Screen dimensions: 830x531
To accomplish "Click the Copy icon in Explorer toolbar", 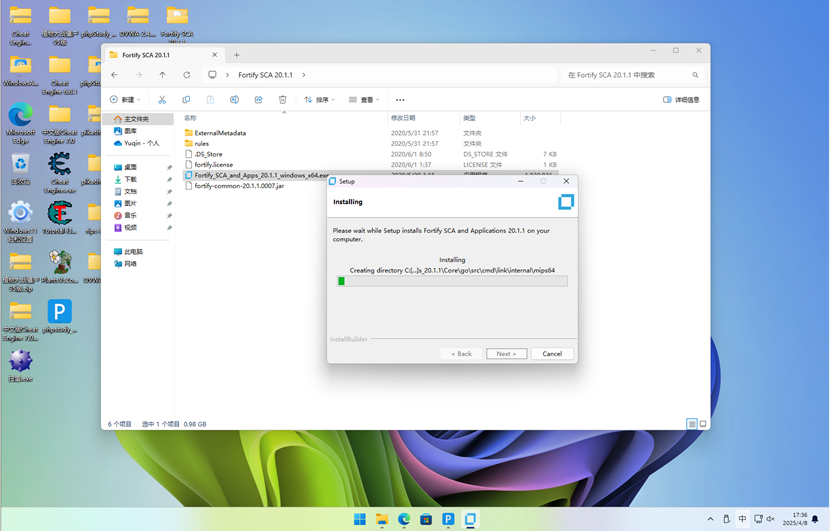I will [x=186, y=100].
